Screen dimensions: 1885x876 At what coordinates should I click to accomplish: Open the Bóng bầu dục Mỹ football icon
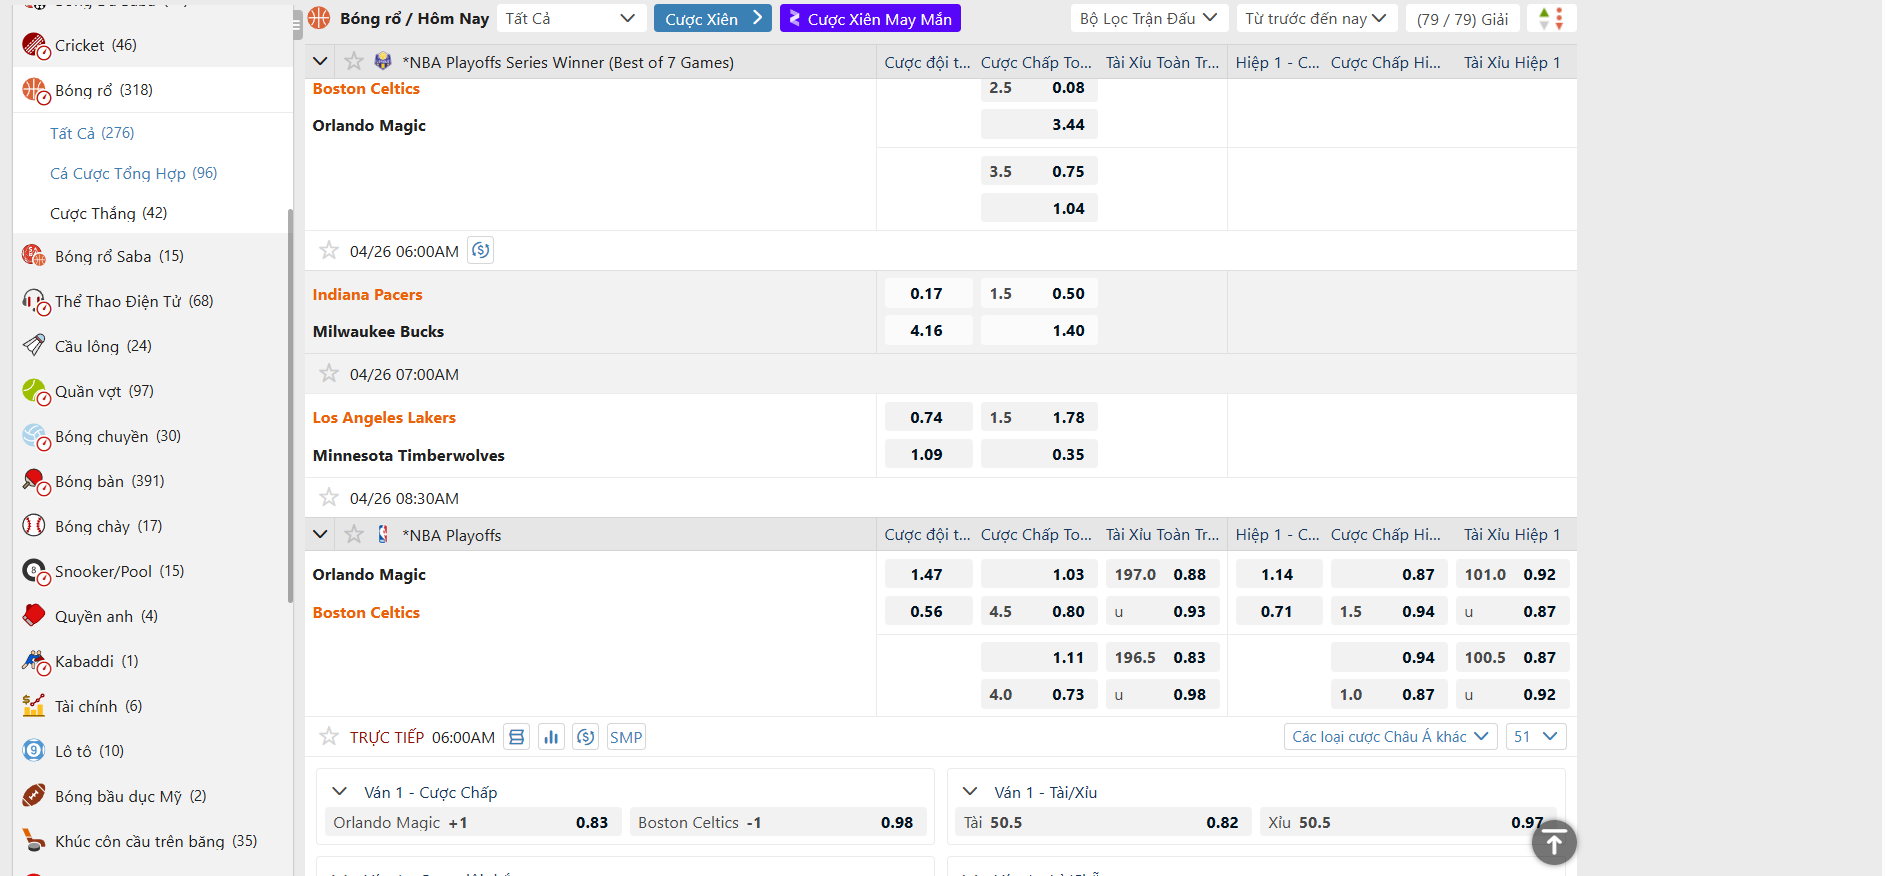click(x=34, y=796)
